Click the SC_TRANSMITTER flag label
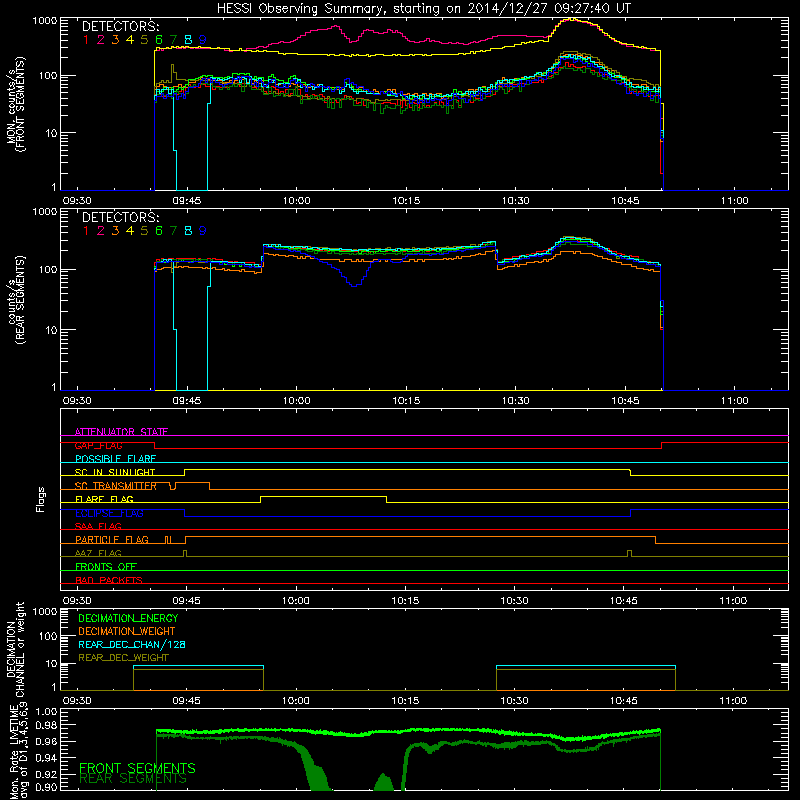This screenshot has height=800, width=800. (116, 486)
